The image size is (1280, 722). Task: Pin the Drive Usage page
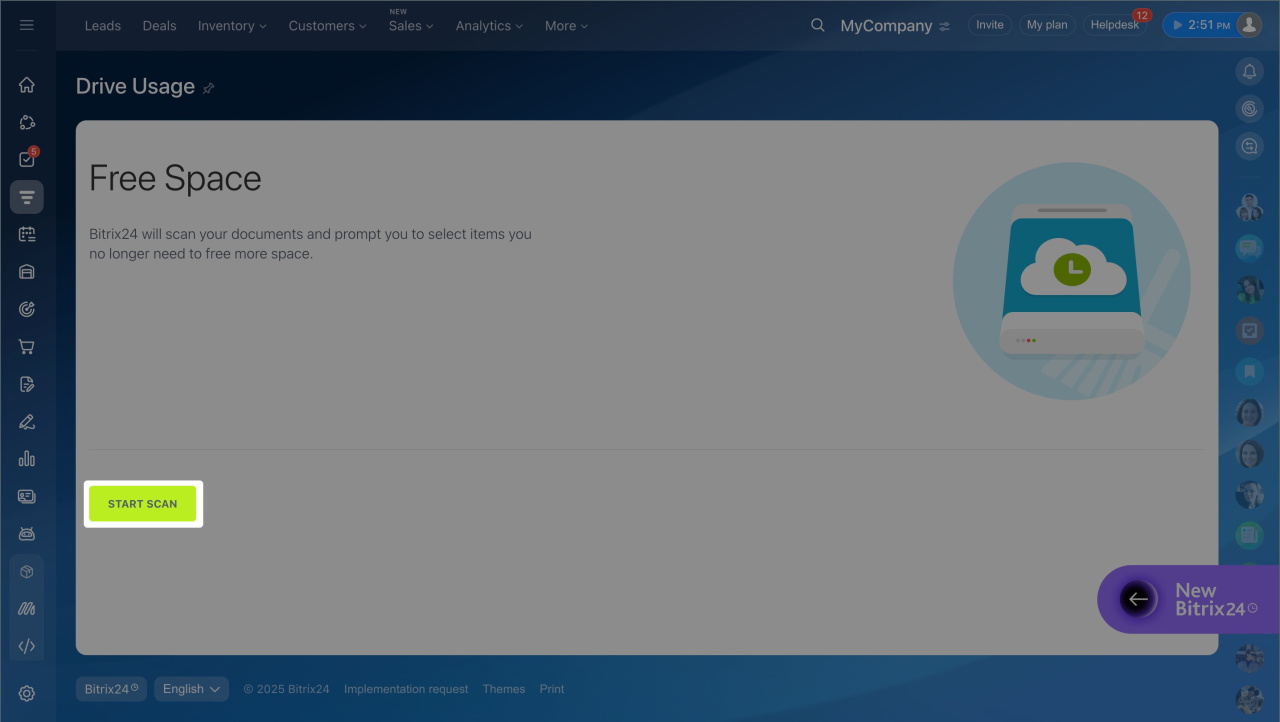(208, 88)
